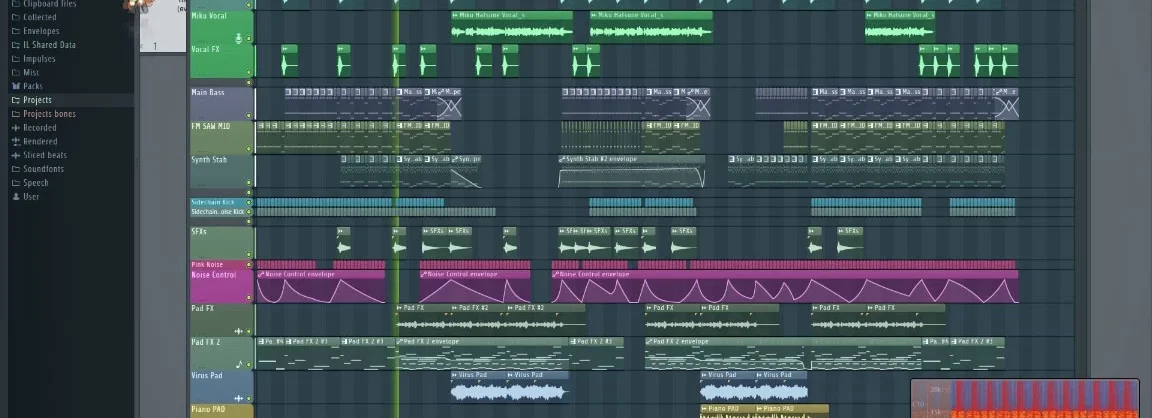Open the Soundfonts folder

click(43, 169)
